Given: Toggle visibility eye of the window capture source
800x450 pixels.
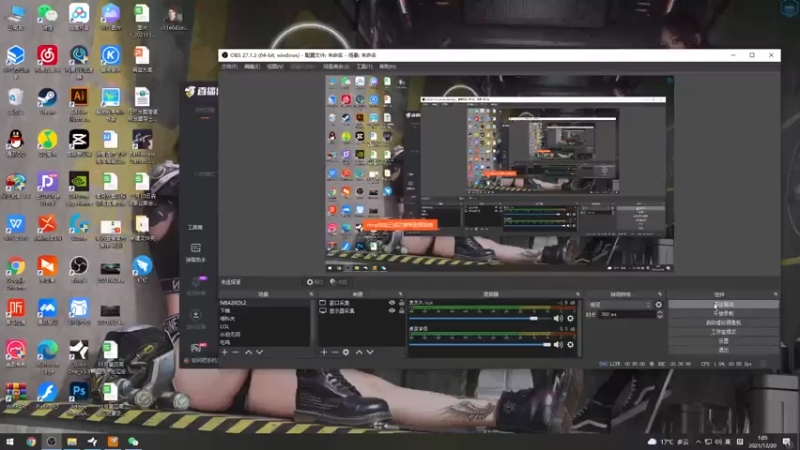Looking at the screenshot, I should (392, 303).
